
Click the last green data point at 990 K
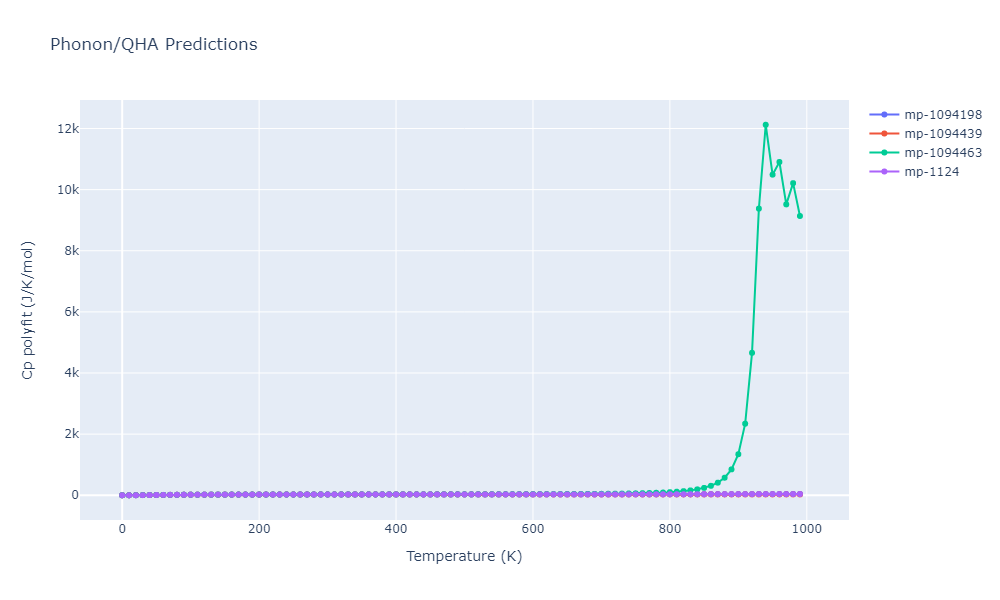800,216
